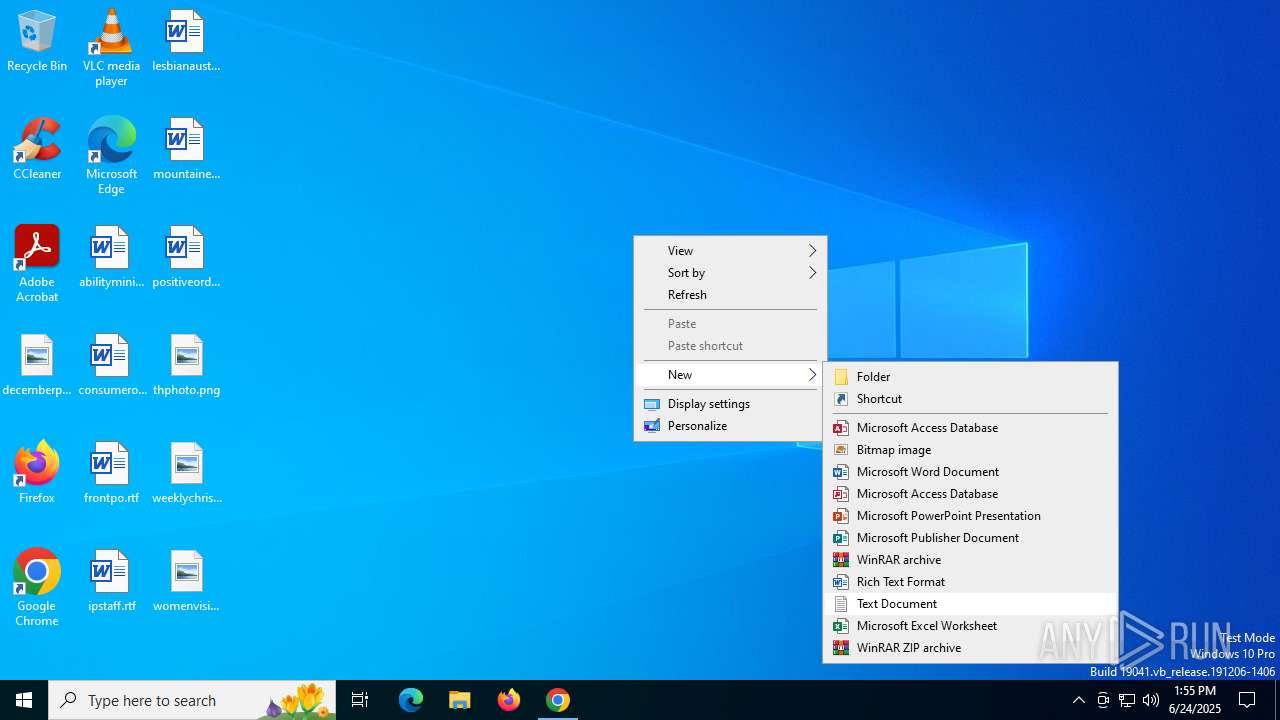Open the volume control in system tray
The height and width of the screenshot is (720, 1280).
(1151, 700)
